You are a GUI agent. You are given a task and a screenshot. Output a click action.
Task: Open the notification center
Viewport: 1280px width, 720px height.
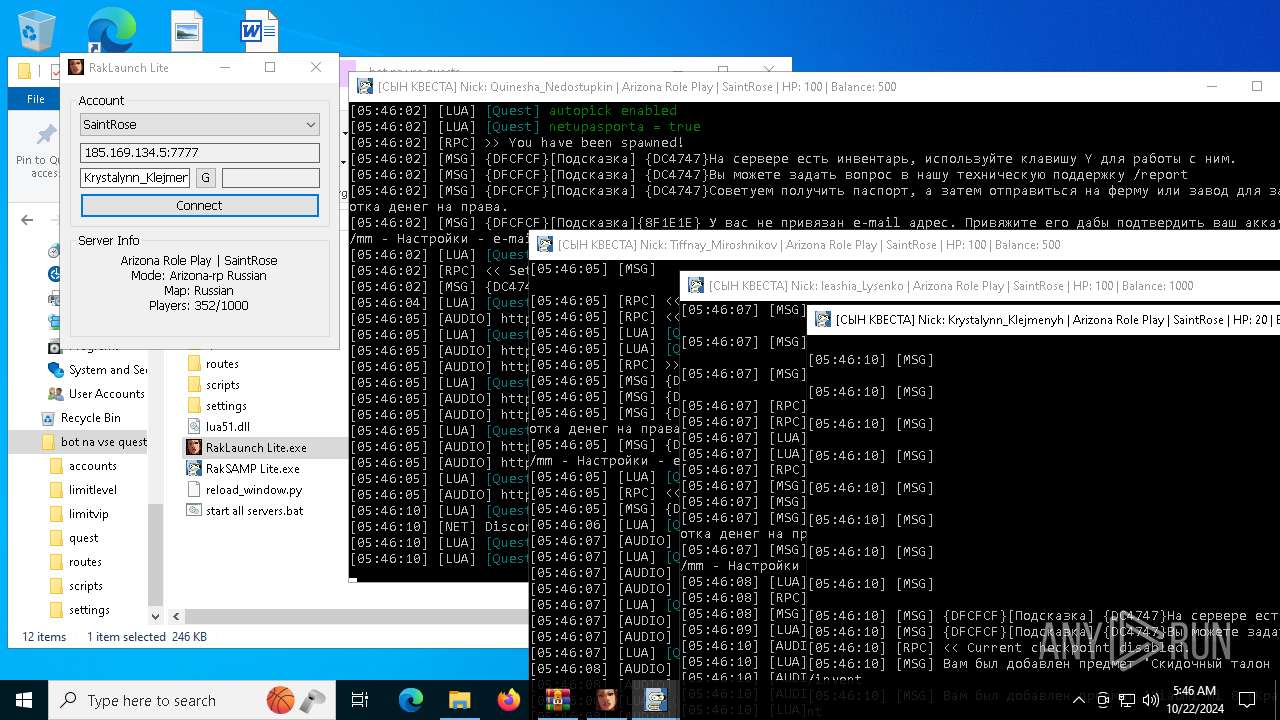coord(1247,700)
